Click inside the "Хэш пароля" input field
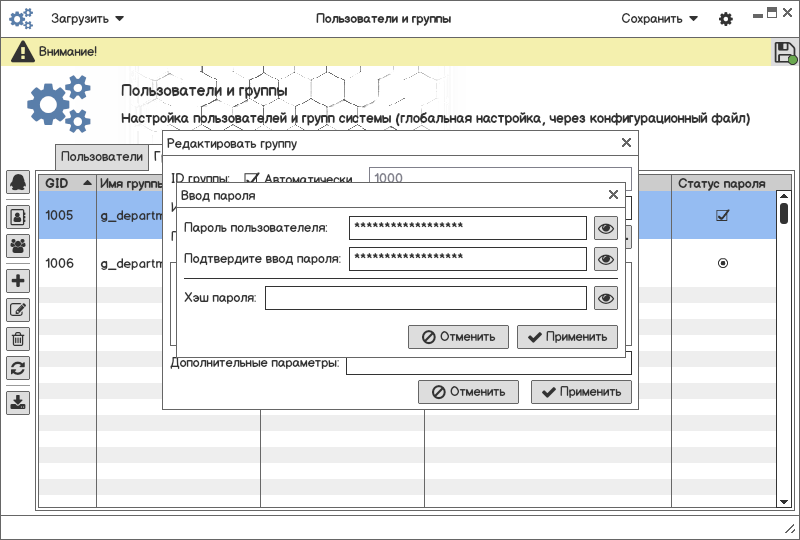800x540 pixels. tap(425, 298)
